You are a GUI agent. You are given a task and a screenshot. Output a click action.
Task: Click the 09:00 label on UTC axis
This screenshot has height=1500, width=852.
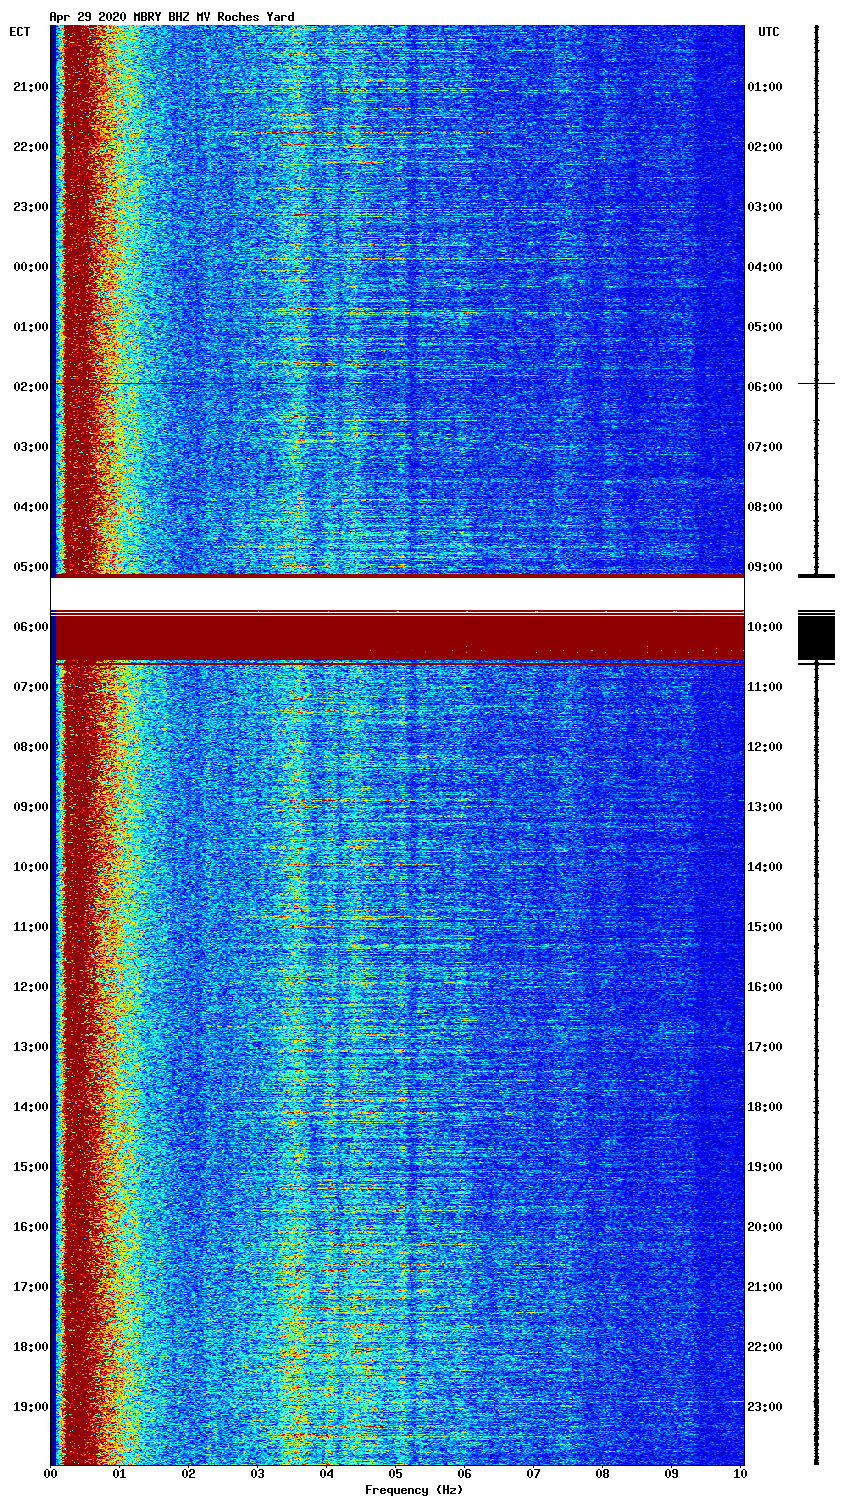[x=765, y=567]
